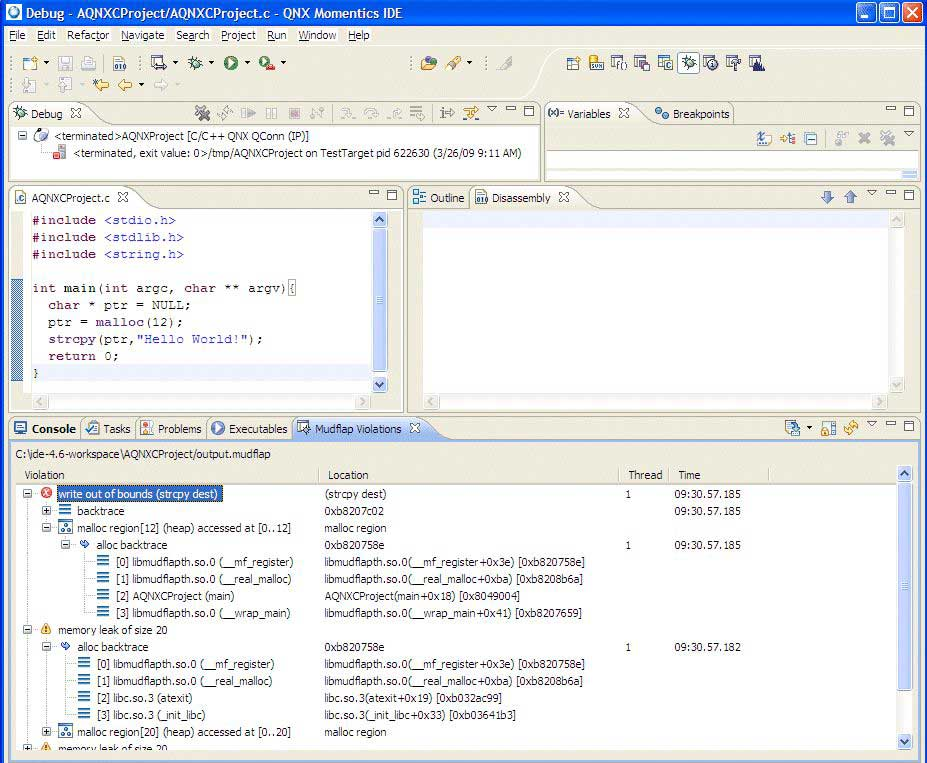This screenshot has width=927, height=763.
Task: Switch to the Breakpoints tab
Action: (700, 114)
